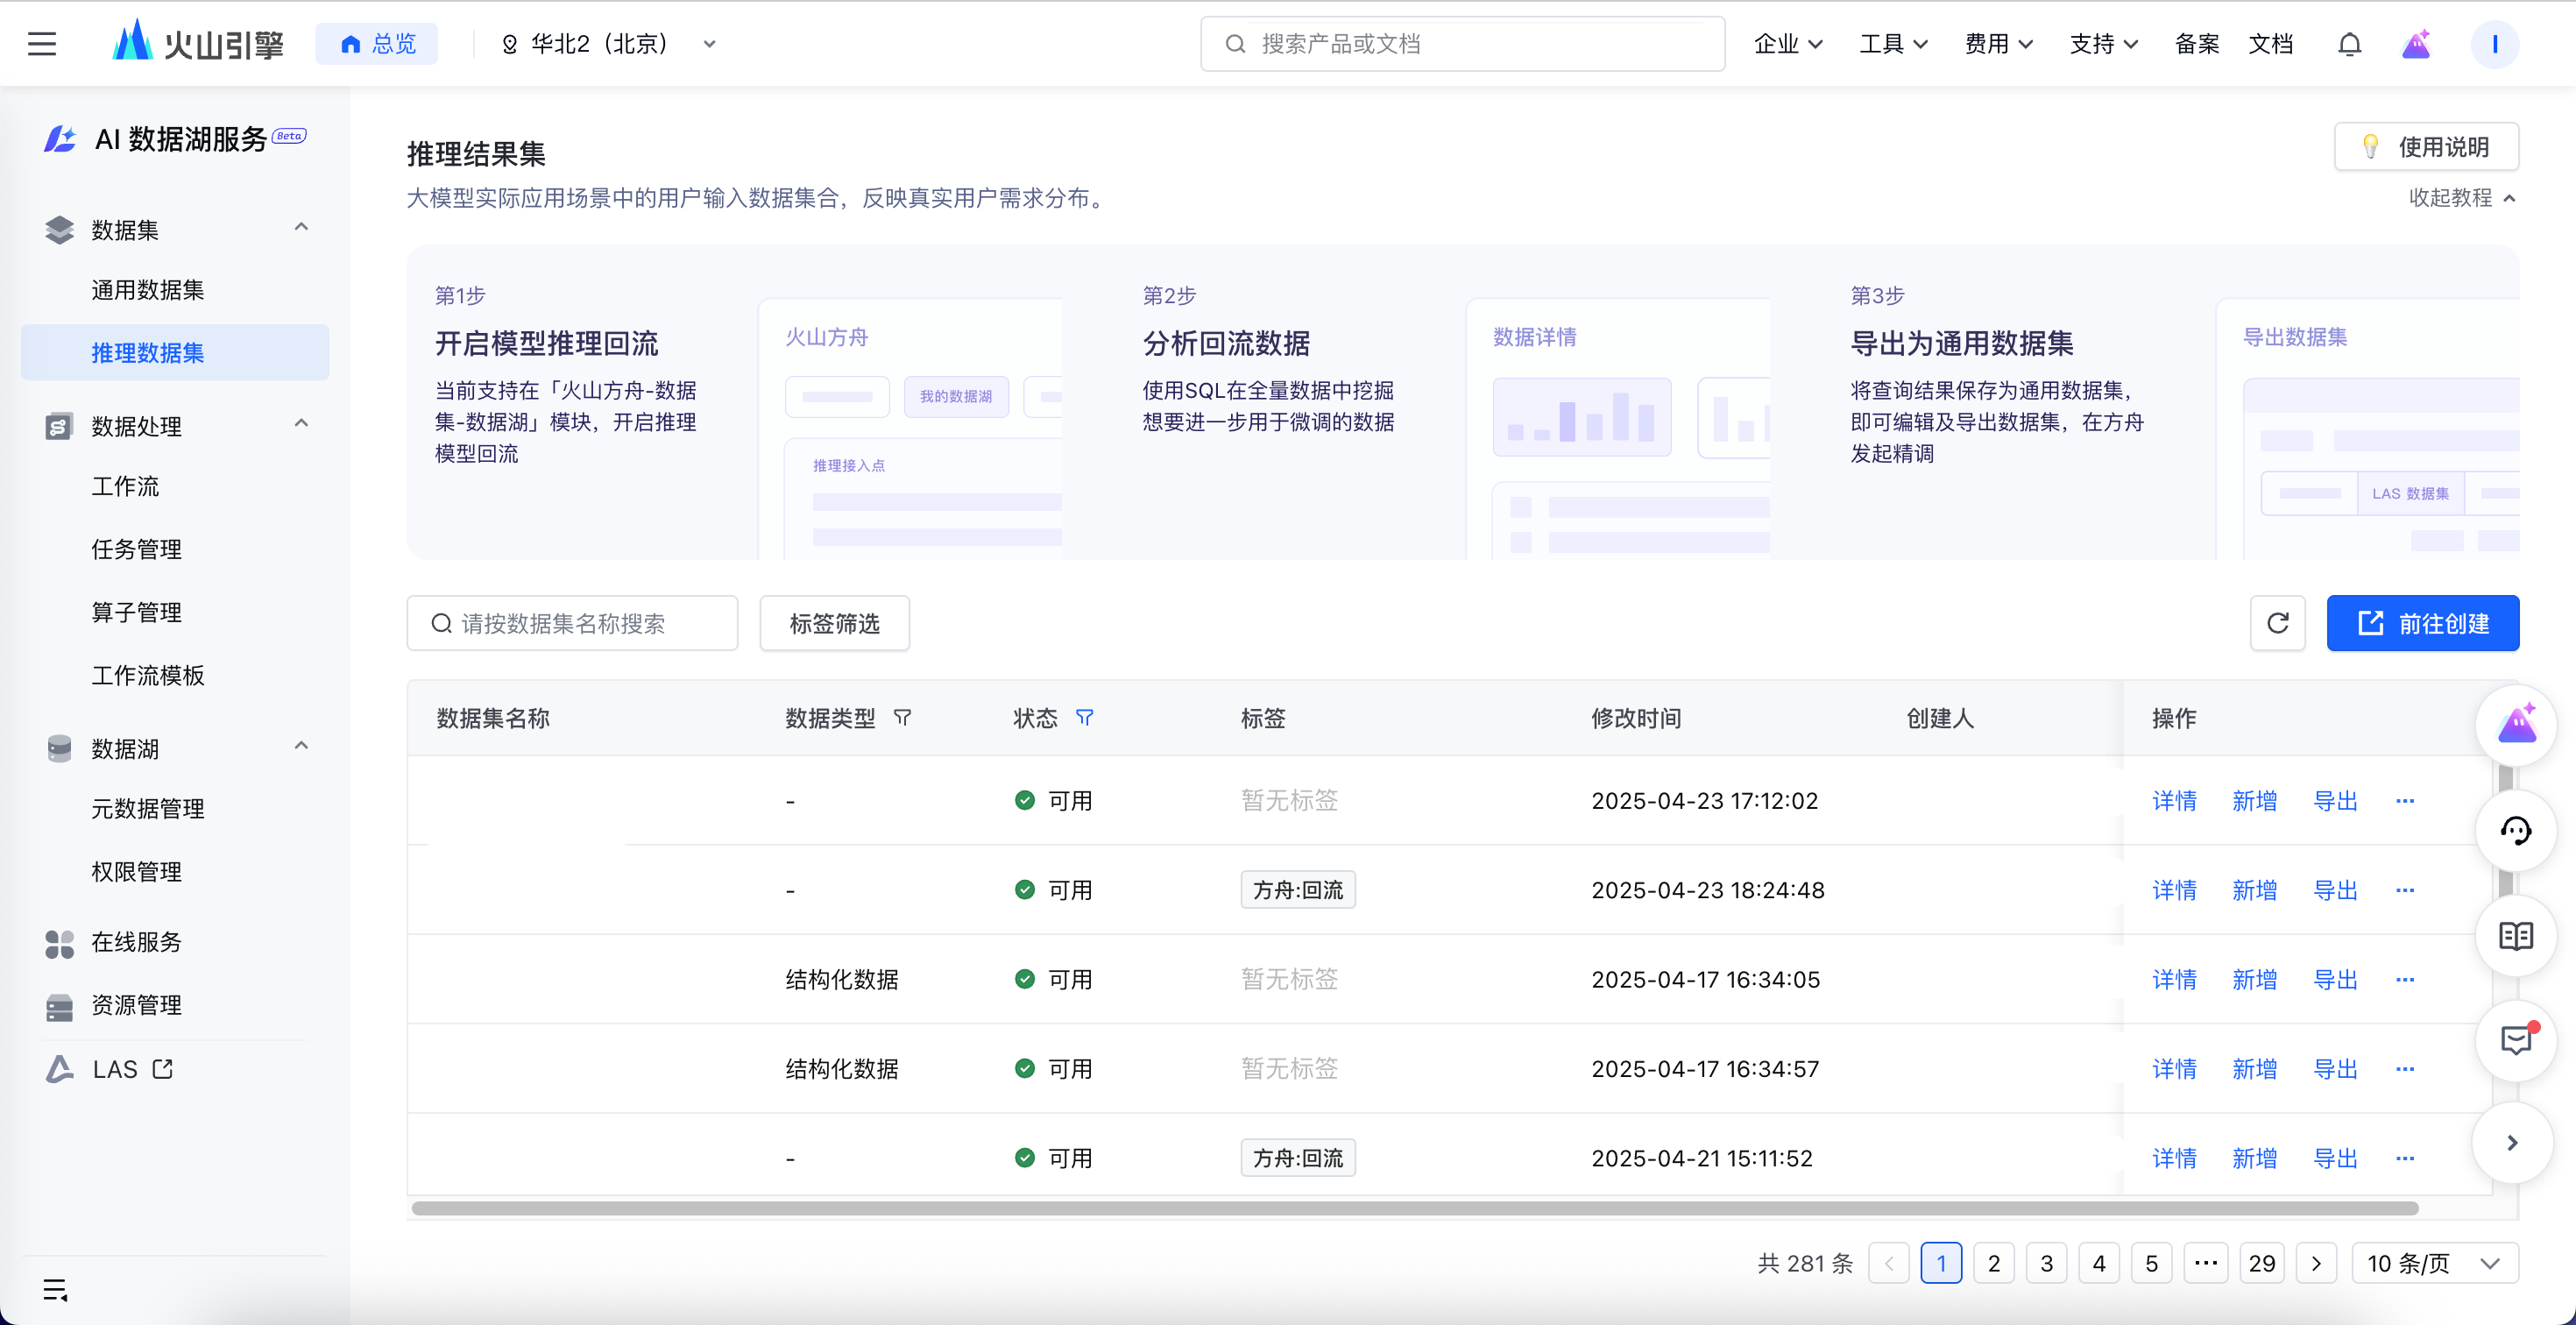This screenshot has height=1325, width=2576.
Task: Click the refresh table icon button
Action: pos(2277,623)
